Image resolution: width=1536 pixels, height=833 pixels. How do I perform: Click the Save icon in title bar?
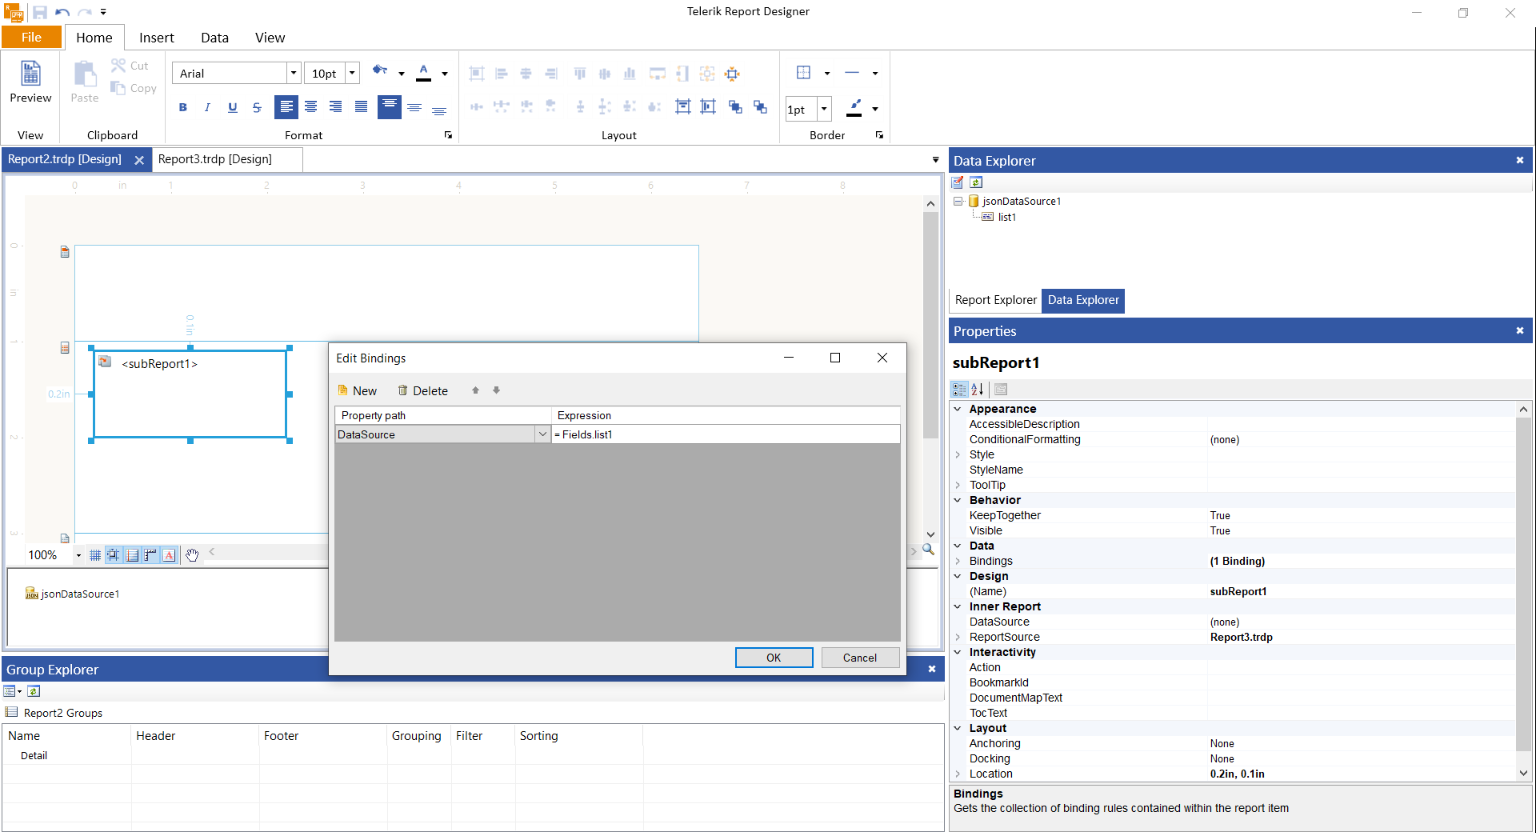(x=40, y=12)
